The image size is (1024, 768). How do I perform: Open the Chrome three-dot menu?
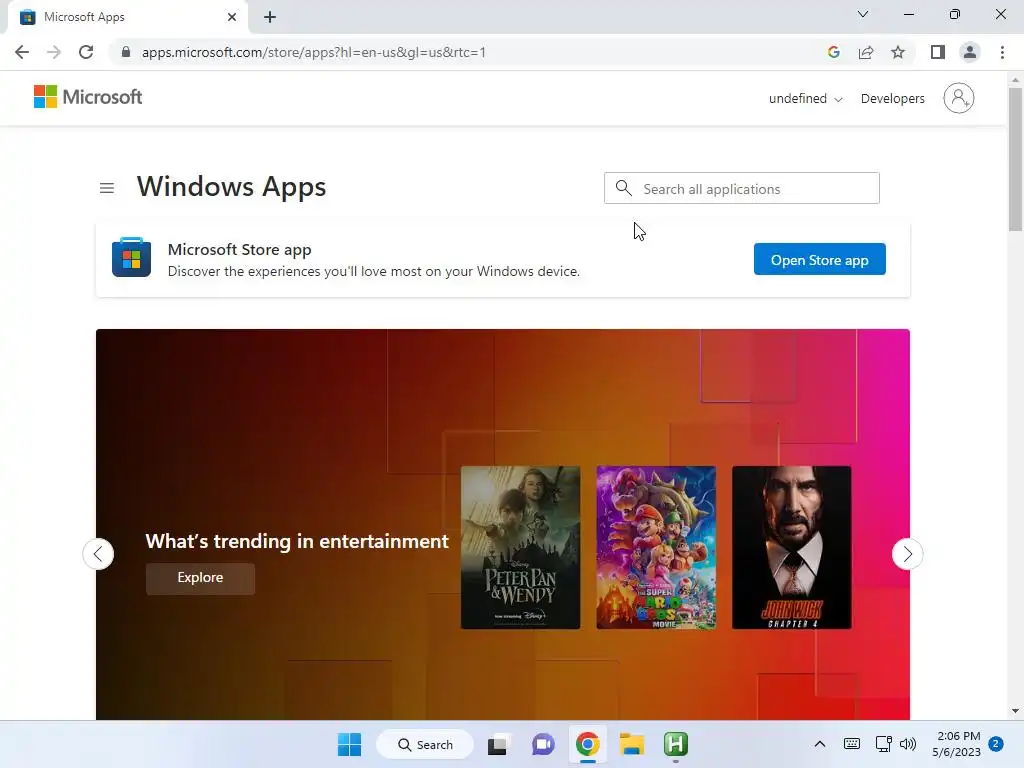(1002, 52)
